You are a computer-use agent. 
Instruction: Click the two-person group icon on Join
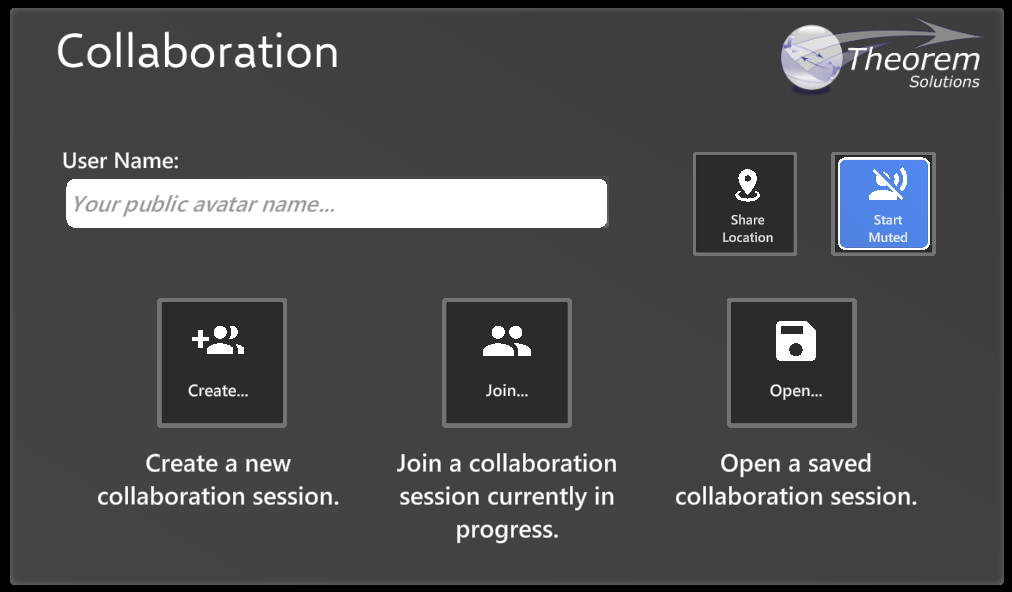506,341
